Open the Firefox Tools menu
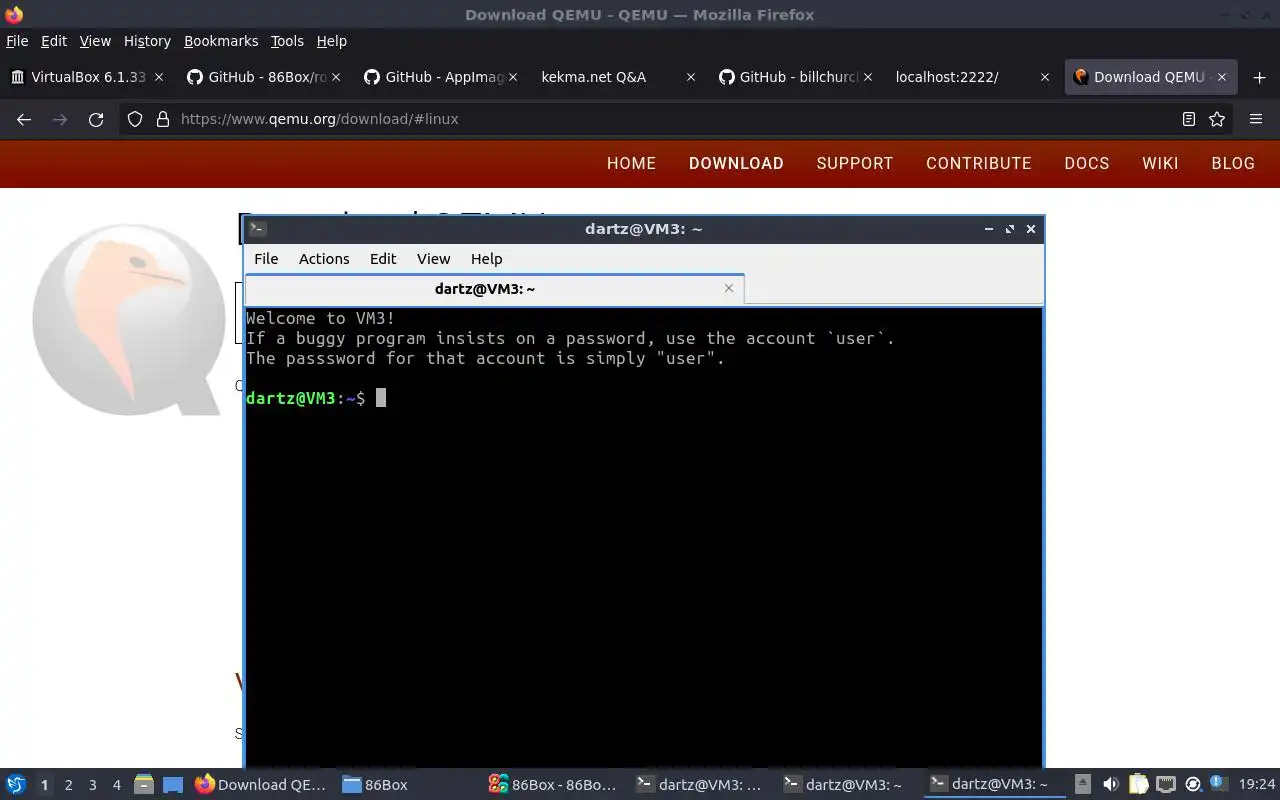The width and height of the screenshot is (1280, 800). (287, 41)
